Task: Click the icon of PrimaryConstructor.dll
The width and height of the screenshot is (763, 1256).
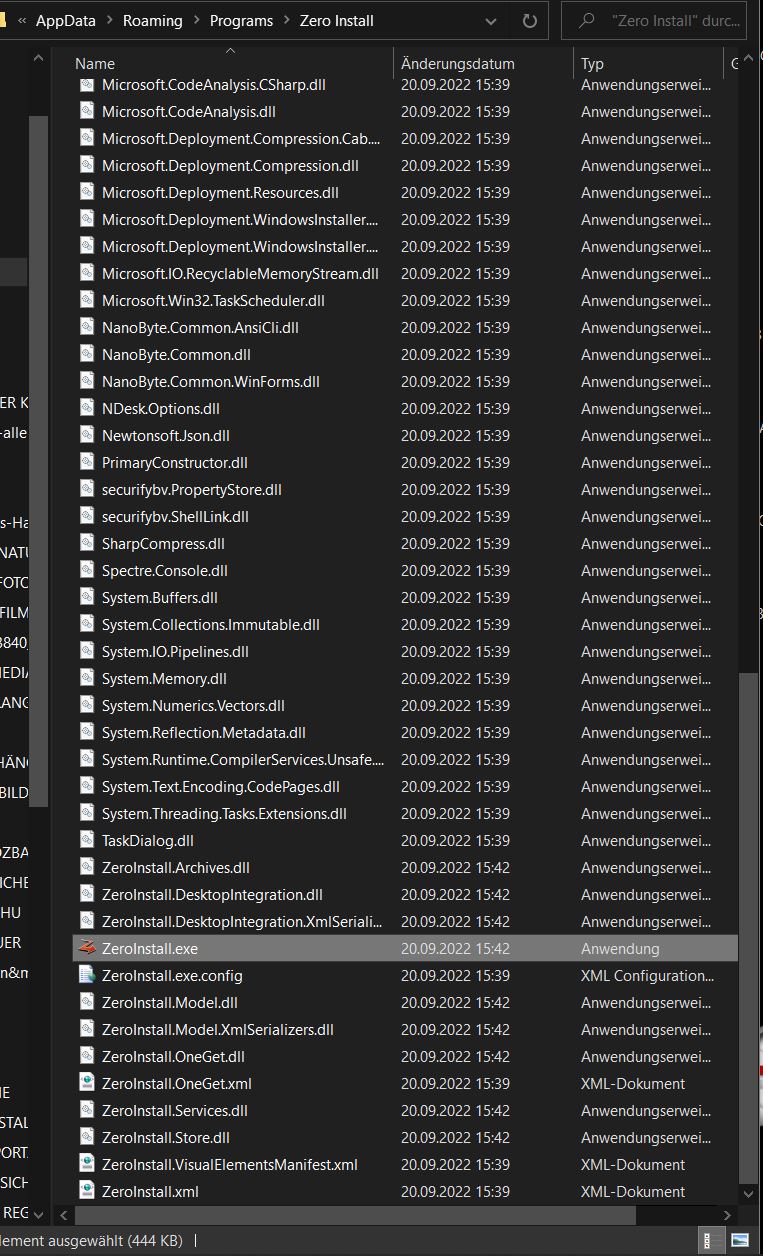Action: tap(87, 462)
